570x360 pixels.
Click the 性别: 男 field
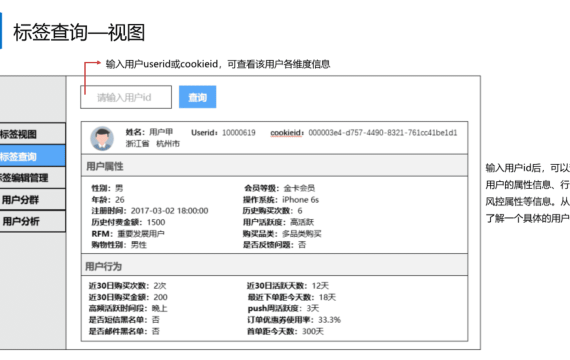coord(107,188)
